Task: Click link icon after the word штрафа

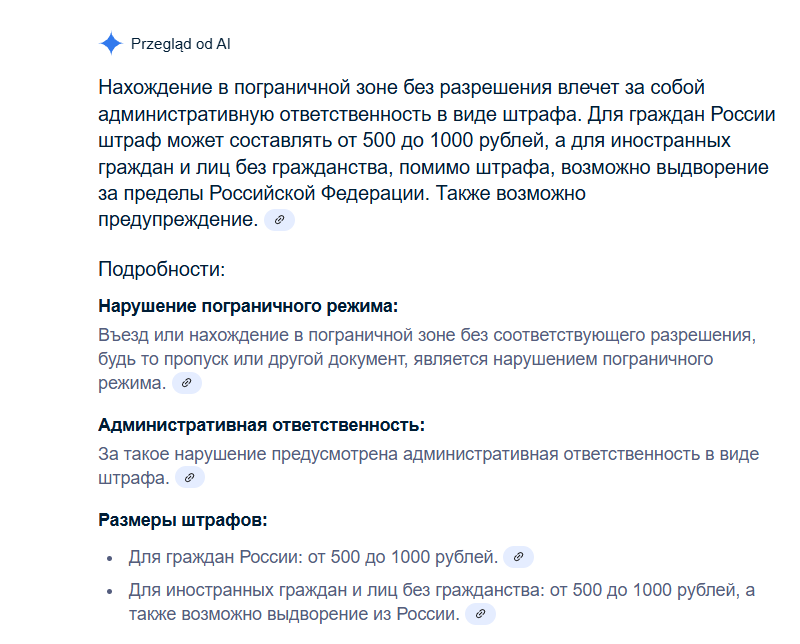Action: pos(190,478)
